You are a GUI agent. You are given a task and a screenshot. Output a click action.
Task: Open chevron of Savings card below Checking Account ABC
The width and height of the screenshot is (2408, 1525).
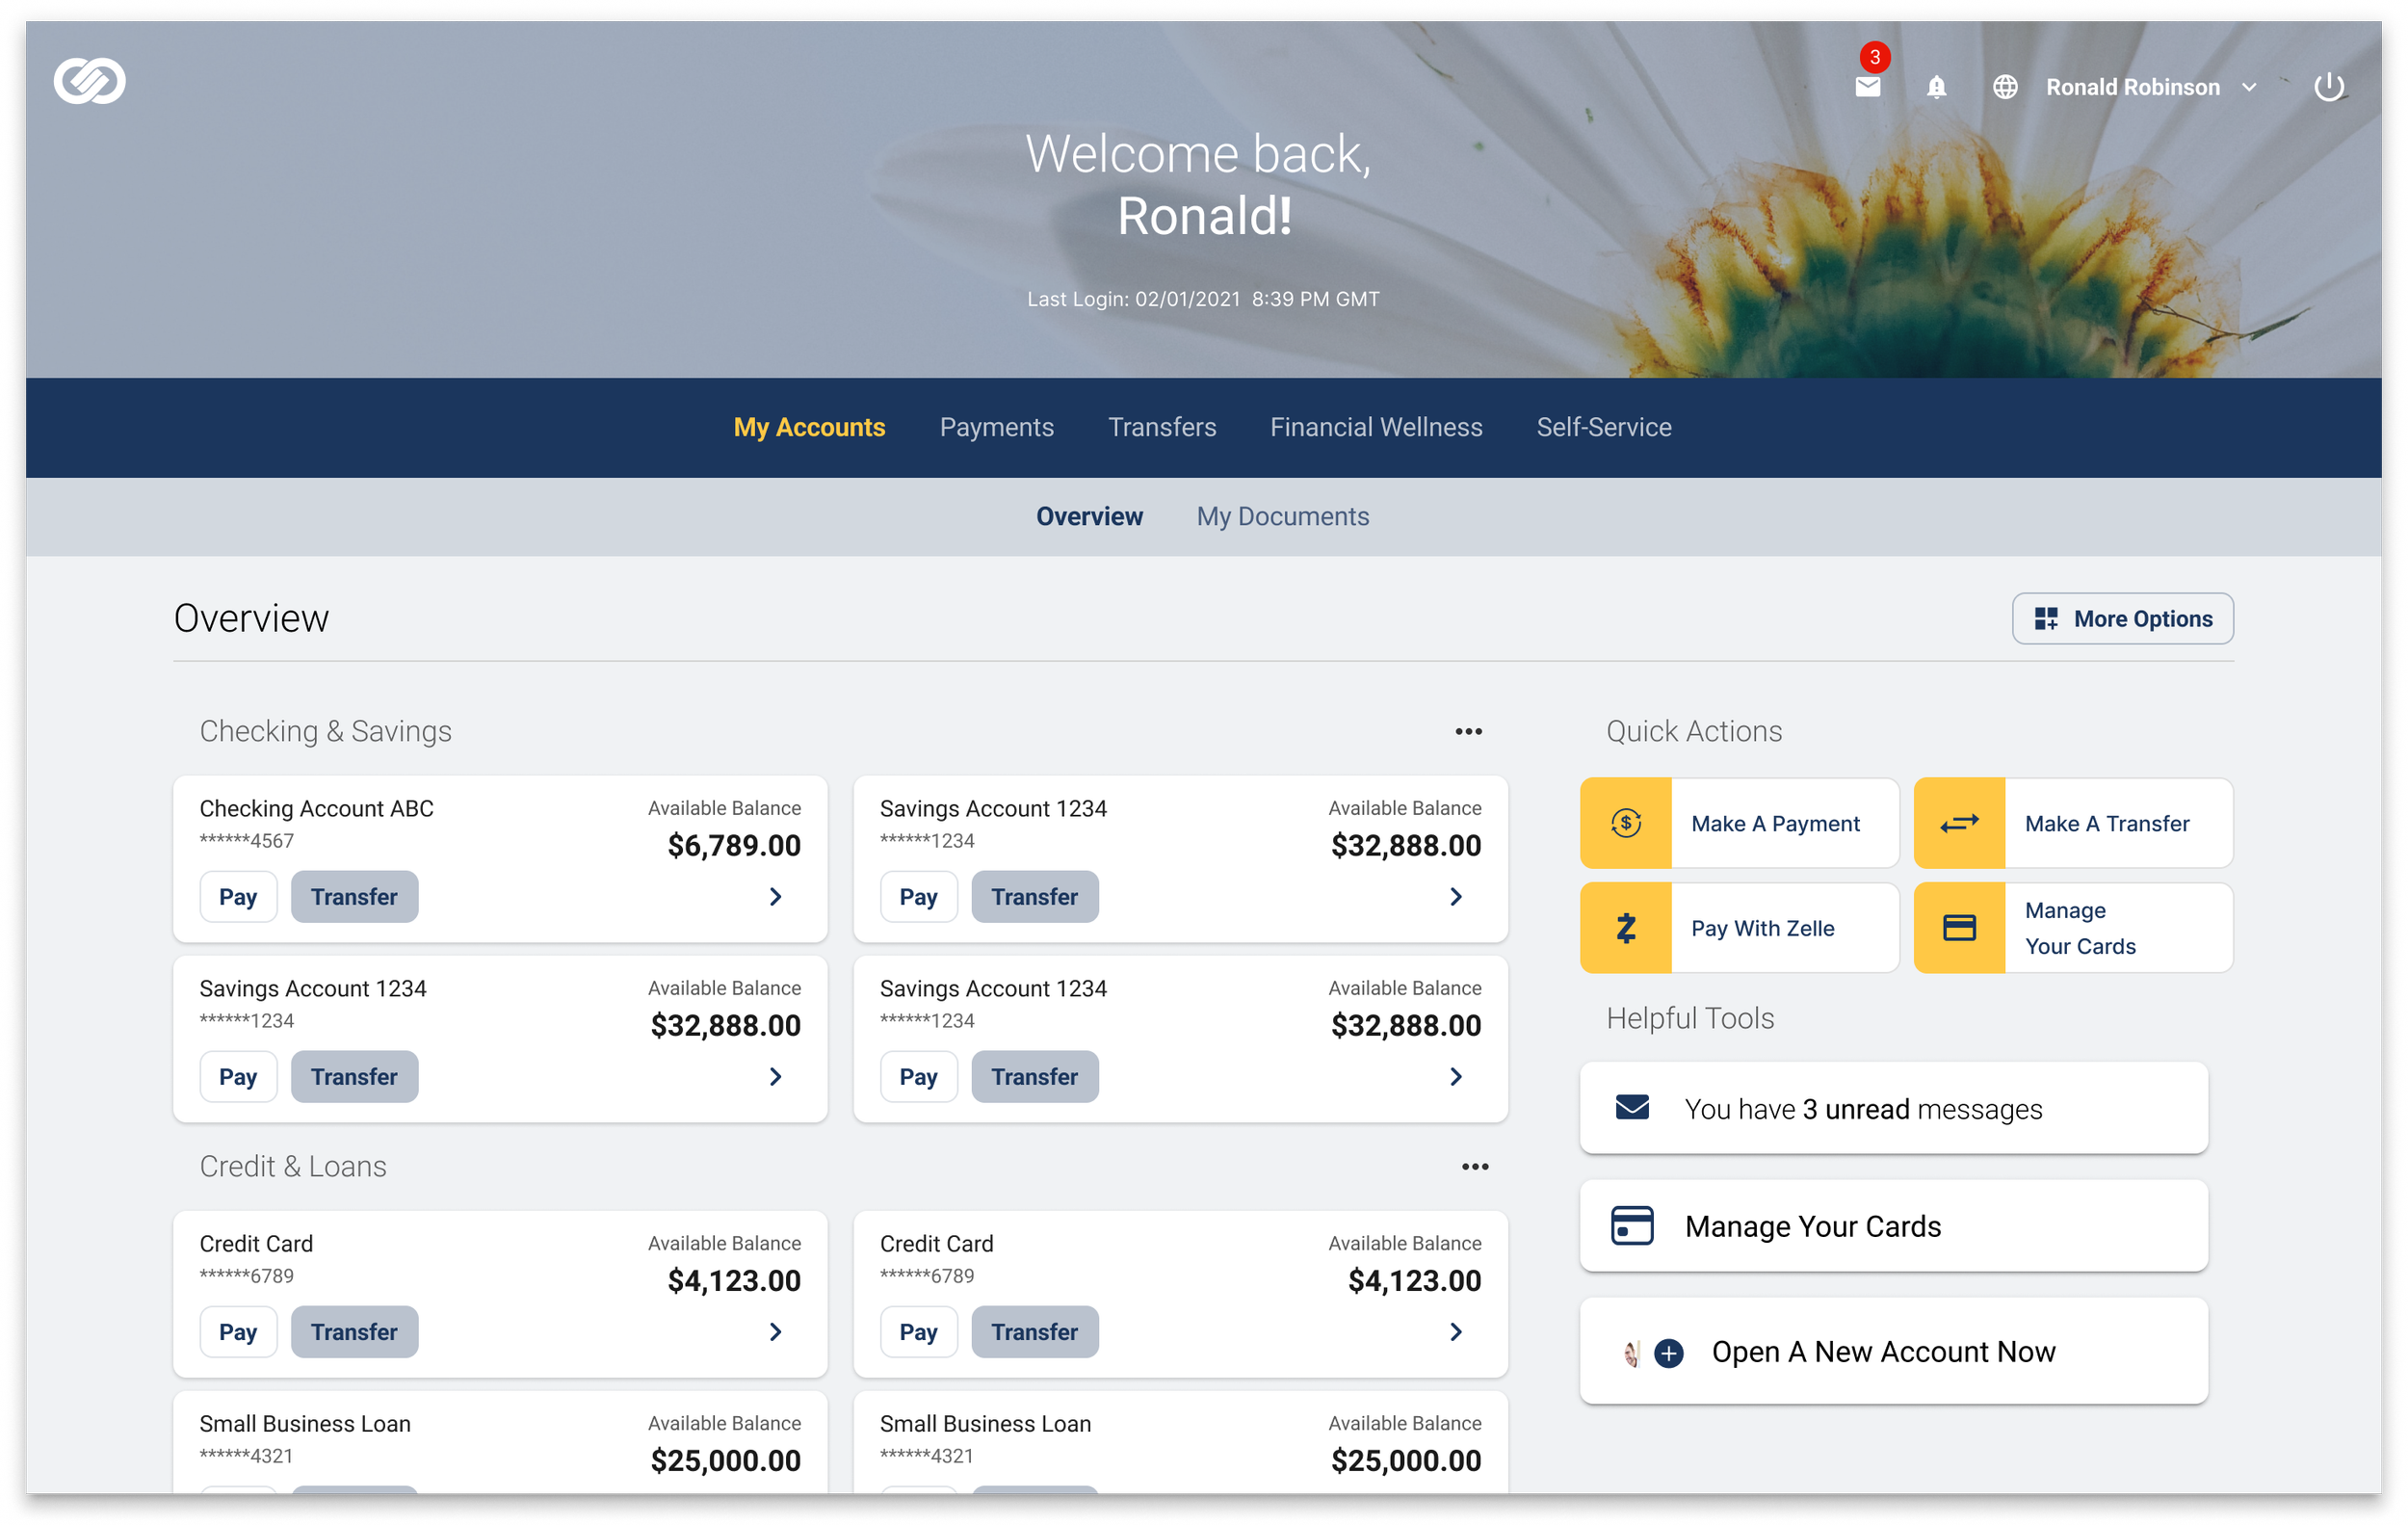tap(776, 1076)
